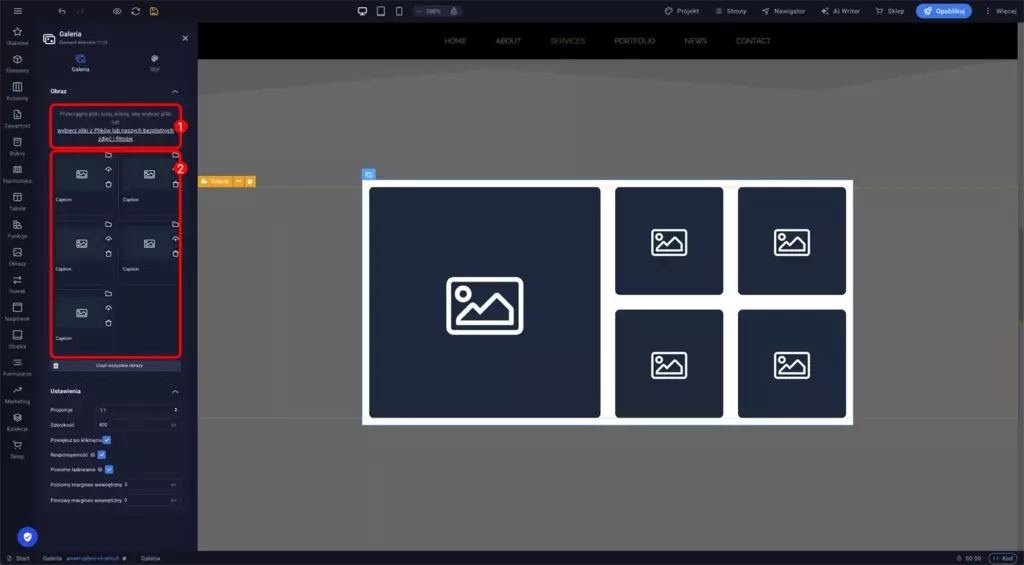
Task: Open the Ulubione (favorites) star icon
Action: (17, 32)
